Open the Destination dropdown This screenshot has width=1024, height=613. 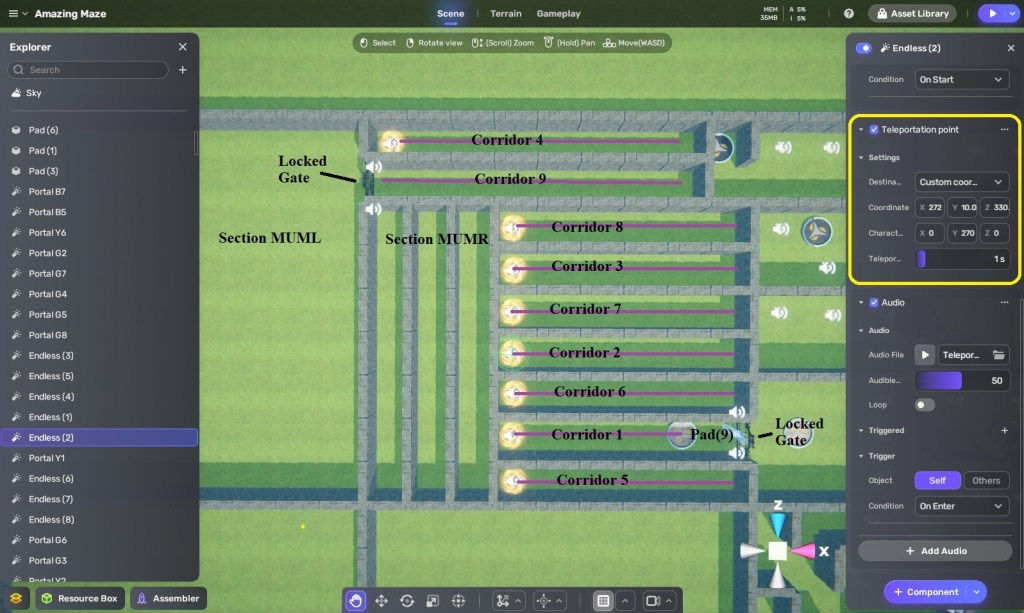click(961, 182)
